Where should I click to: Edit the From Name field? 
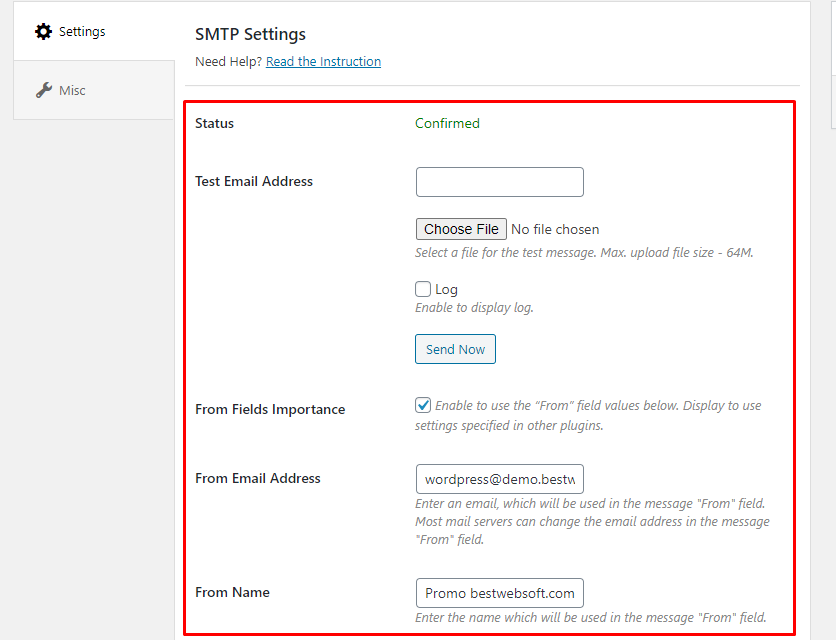[500, 593]
